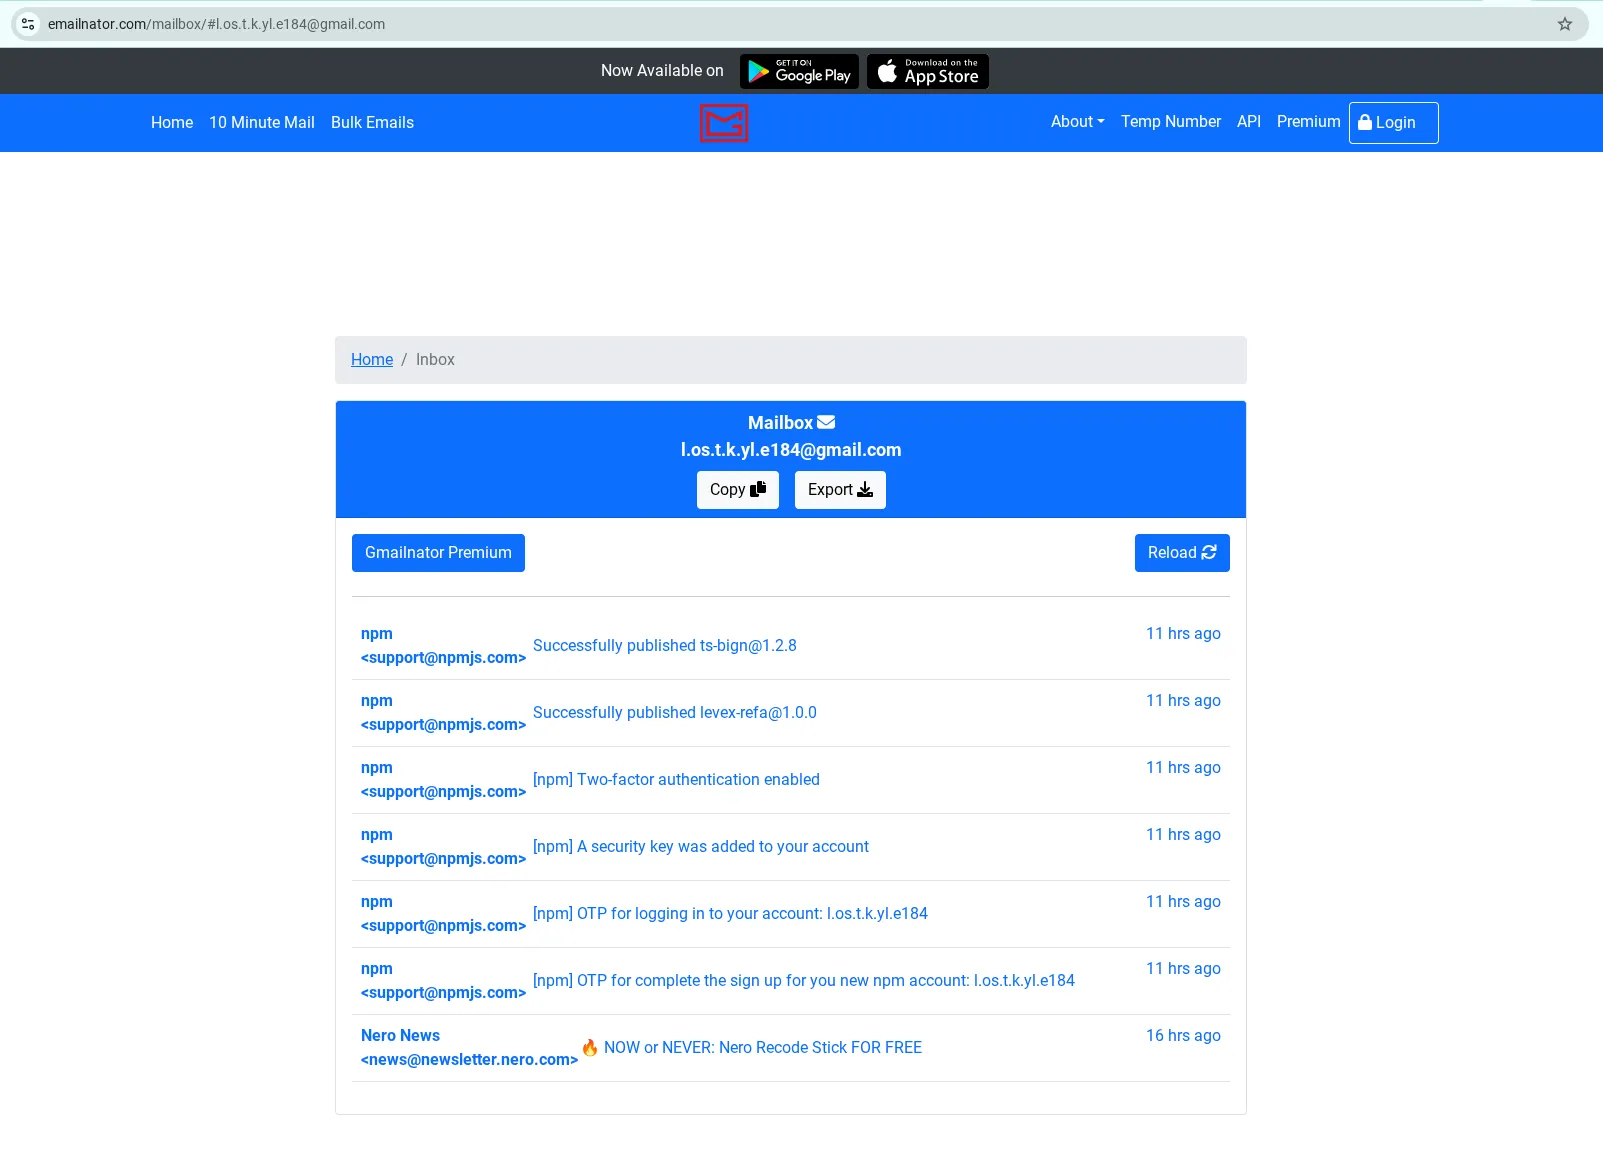The height and width of the screenshot is (1156, 1603).
Task: Open the OTP login email from npm
Action: point(730,913)
